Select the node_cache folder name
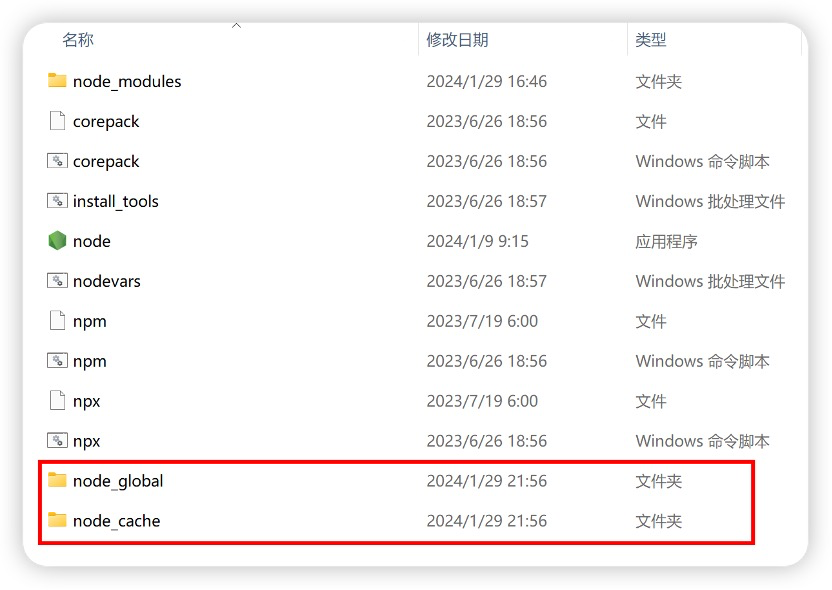This screenshot has width=832, height=590. [117, 521]
